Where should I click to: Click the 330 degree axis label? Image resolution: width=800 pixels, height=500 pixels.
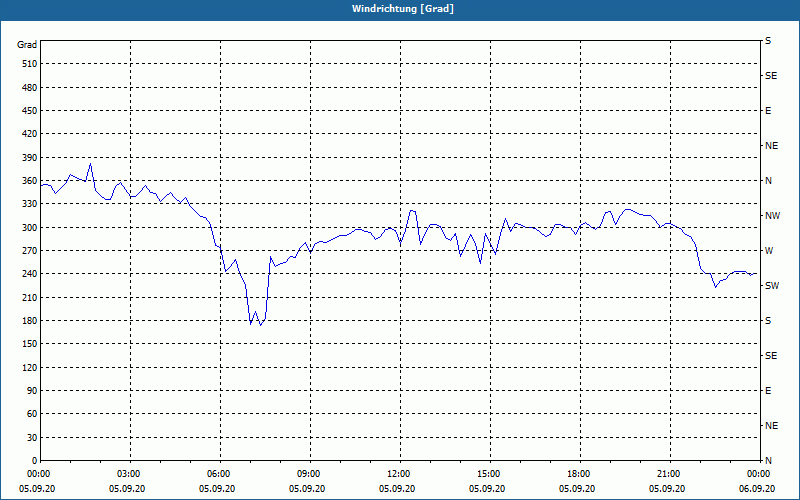pyautogui.click(x=30, y=204)
